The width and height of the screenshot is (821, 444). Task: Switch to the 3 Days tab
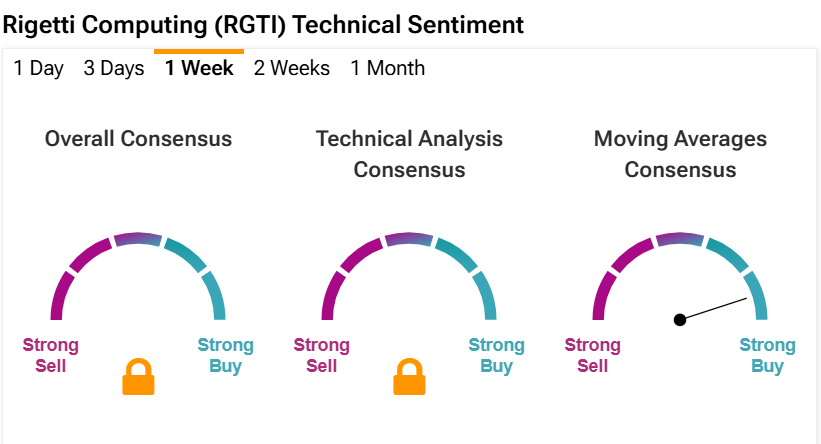tap(114, 68)
